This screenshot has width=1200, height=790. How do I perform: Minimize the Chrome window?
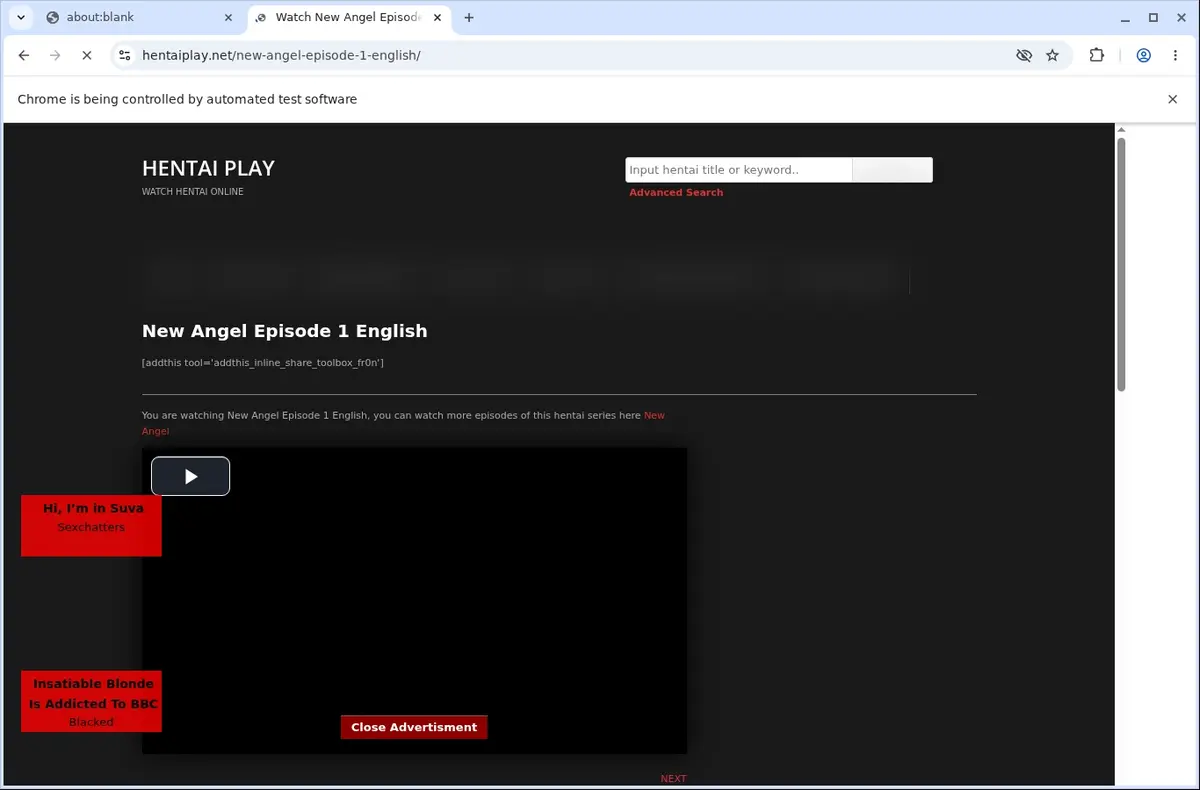tap(1125, 17)
